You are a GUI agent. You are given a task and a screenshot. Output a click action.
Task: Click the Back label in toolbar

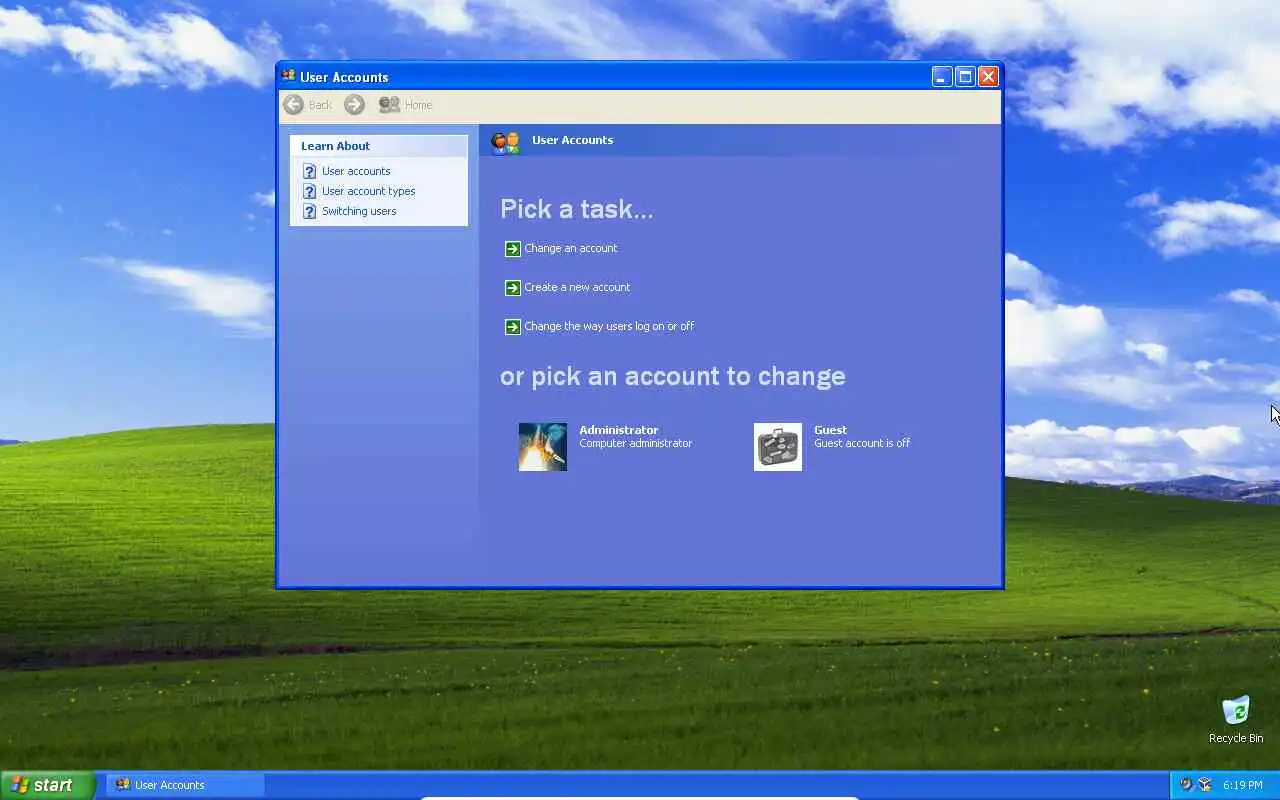(x=320, y=105)
